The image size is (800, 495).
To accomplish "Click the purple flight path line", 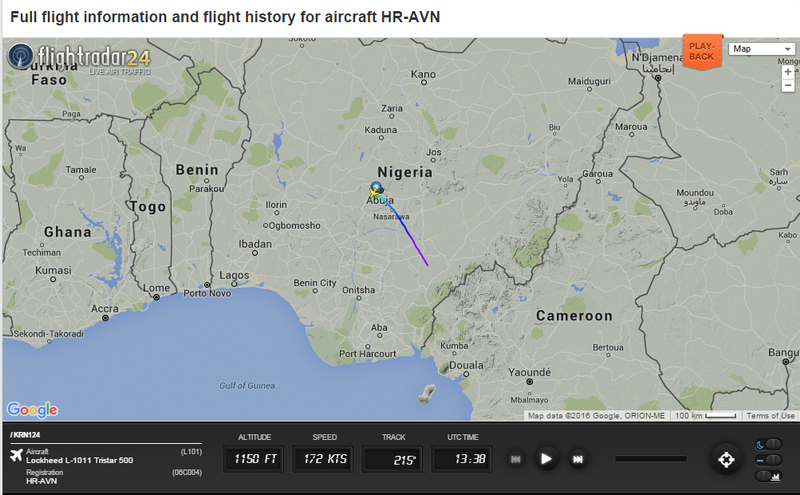I will (x=413, y=240).
